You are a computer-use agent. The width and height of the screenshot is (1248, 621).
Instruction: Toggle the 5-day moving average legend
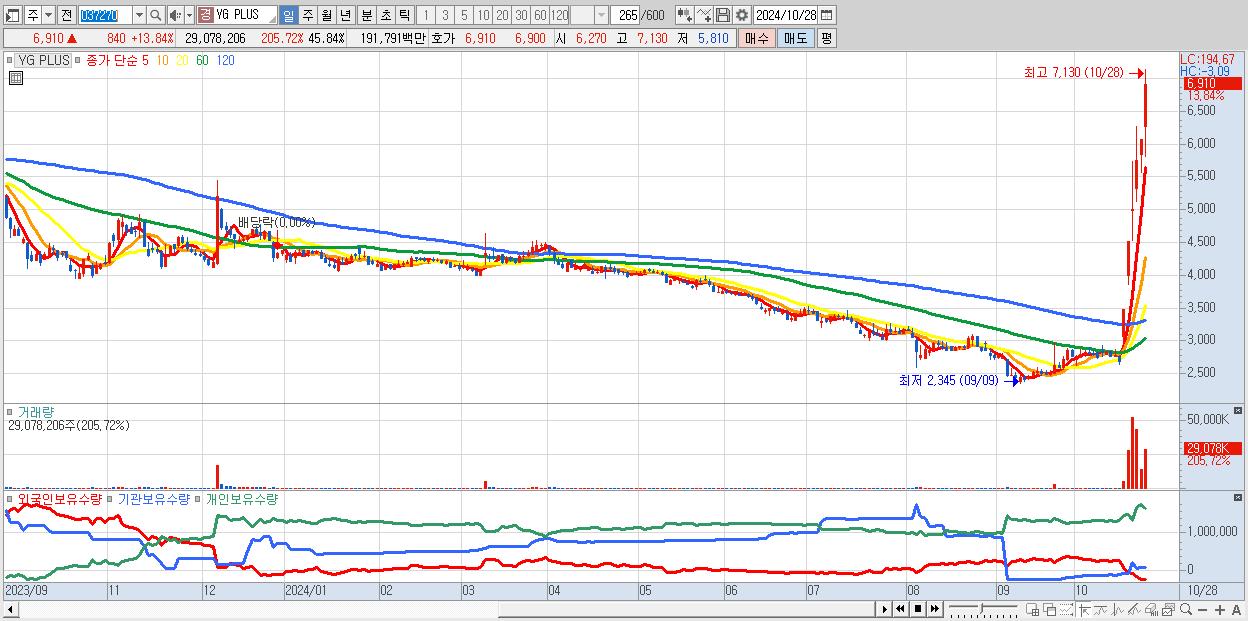coord(145,60)
